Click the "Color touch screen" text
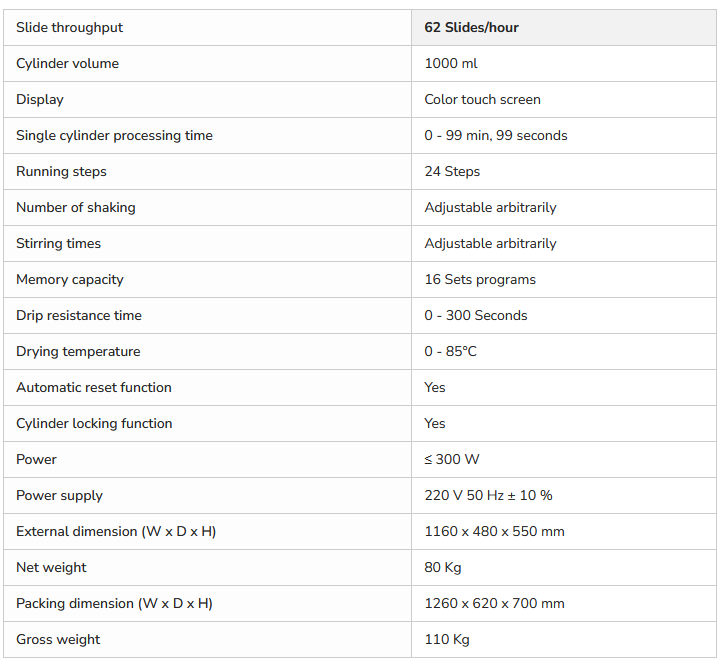Viewport: 724px width, 666px height. pos(482,100)
